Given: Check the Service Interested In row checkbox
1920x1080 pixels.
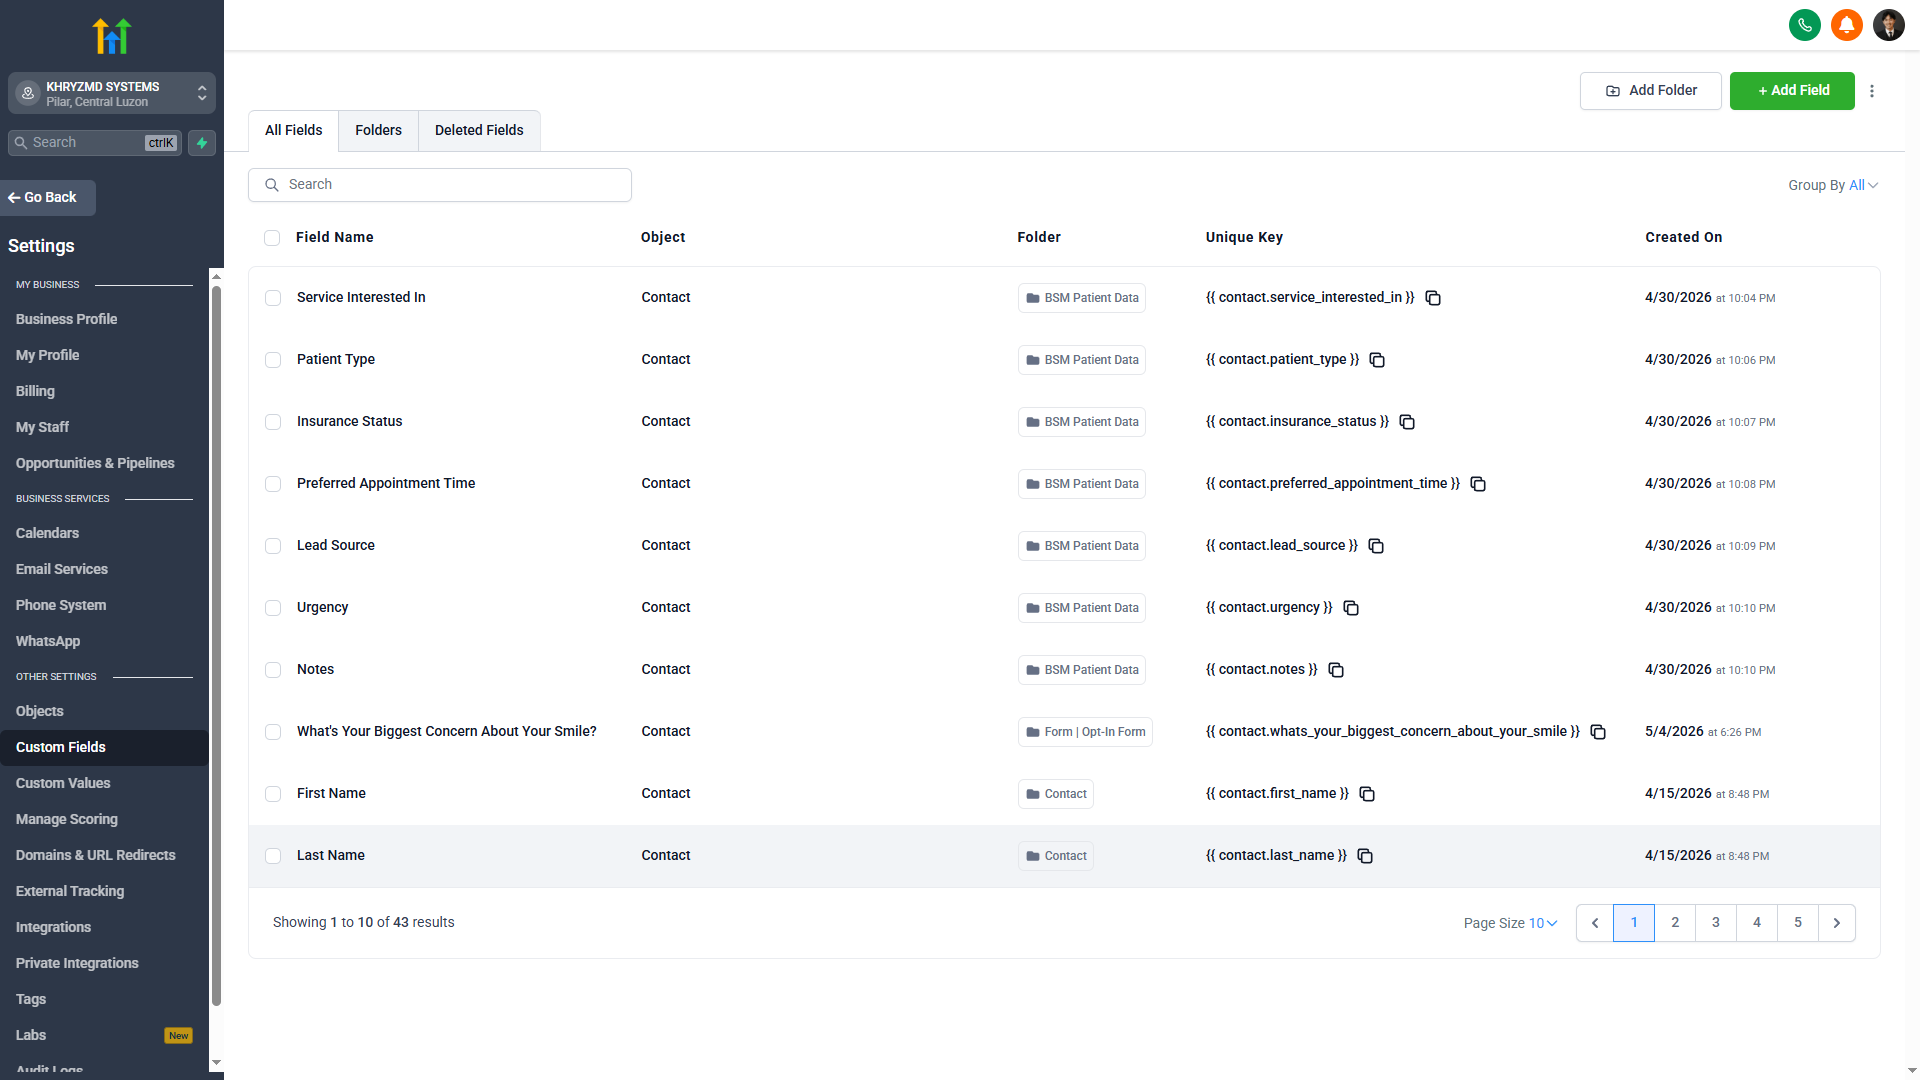Looking at the screenshot, I should point(273,298).
